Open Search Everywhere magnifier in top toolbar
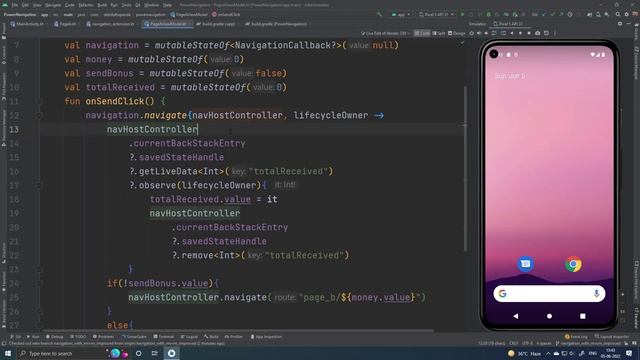 pyautogui.click(x=618, y=14)
